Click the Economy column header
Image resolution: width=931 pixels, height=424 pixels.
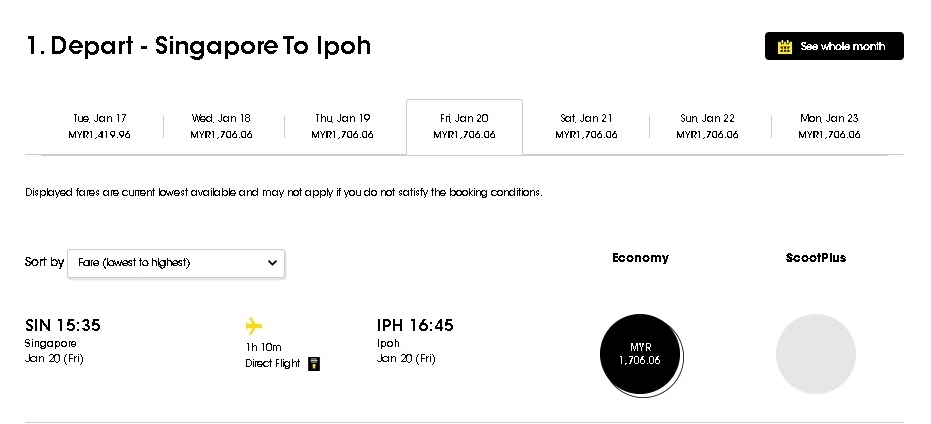[x=641, y=258]
